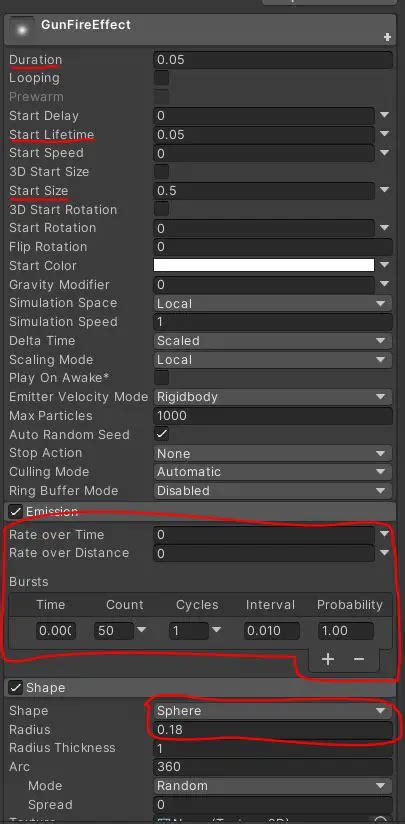Image resolution: width=405 pixels, height=824 pixels.
Task: Open Start Lifetime mode arrow
Action: (x=385, y=134)
